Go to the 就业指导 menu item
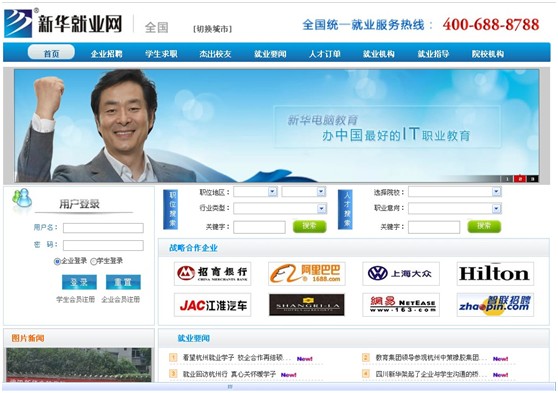558x393 pixels. click(x=433, y=54)
